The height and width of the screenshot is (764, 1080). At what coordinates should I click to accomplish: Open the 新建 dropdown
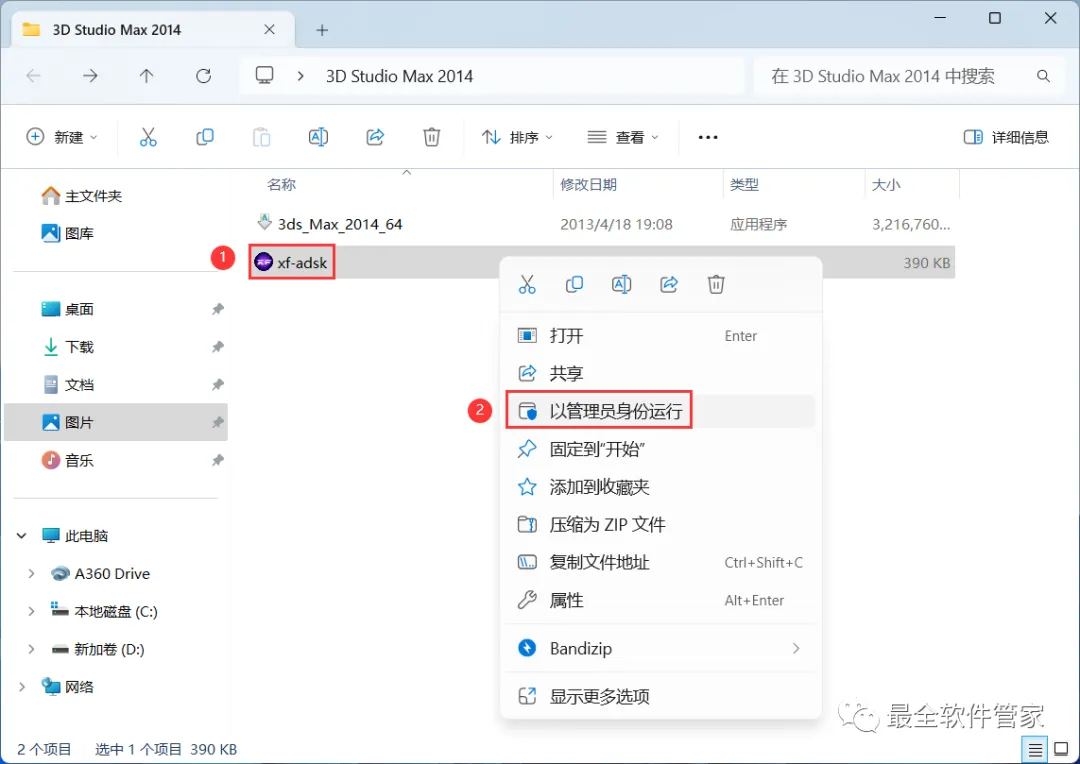point(62,137)
